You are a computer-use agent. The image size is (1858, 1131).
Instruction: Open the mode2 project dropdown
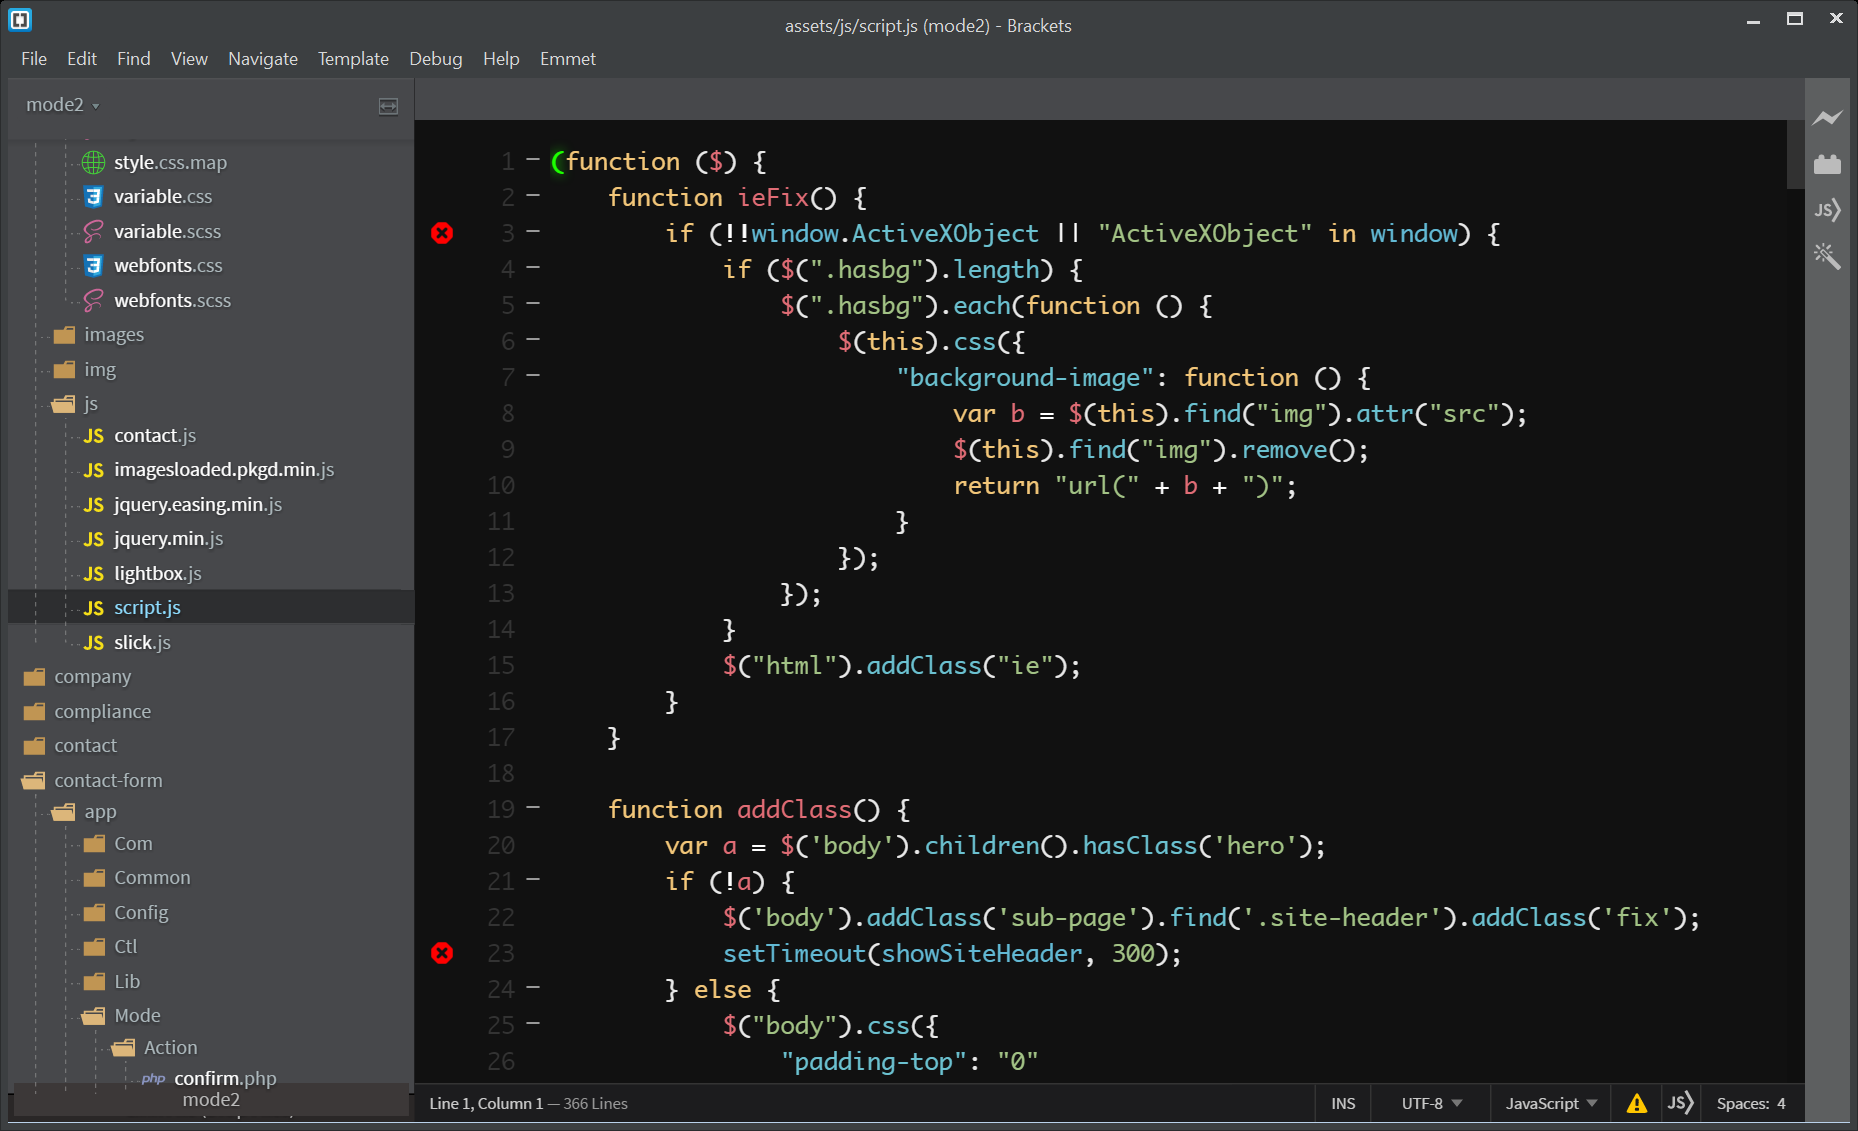tap(62, 105)
